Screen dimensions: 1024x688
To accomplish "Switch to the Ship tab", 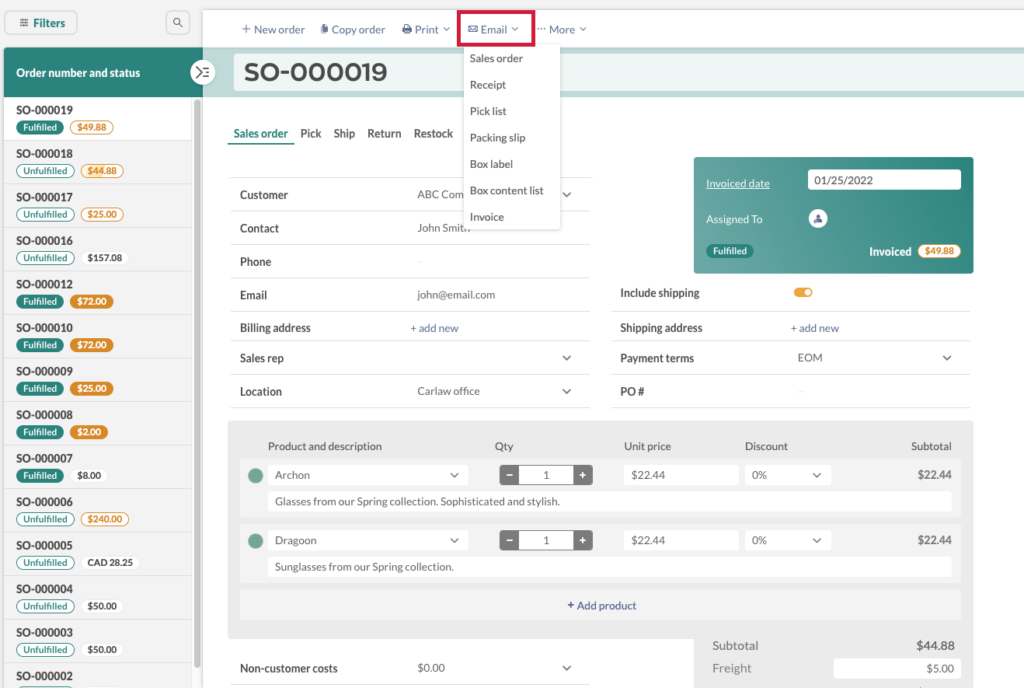I will pyautogui.click(x=344, y=132).
